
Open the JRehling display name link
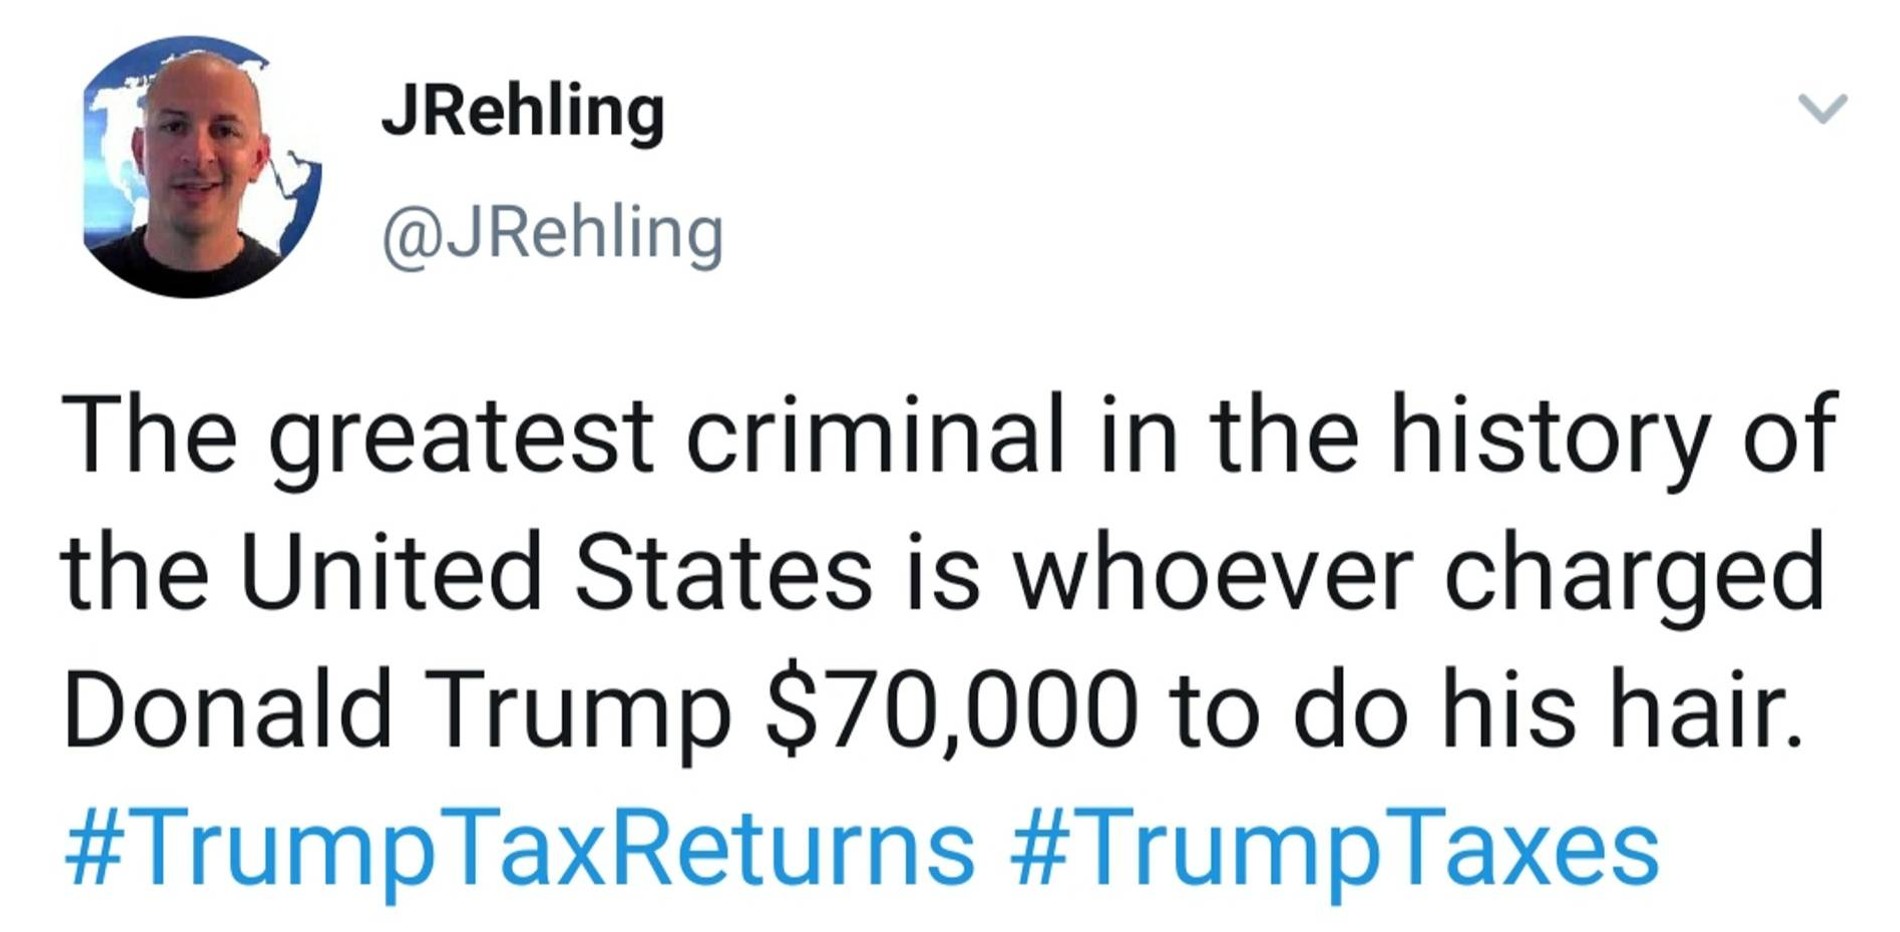pos(522,111)
